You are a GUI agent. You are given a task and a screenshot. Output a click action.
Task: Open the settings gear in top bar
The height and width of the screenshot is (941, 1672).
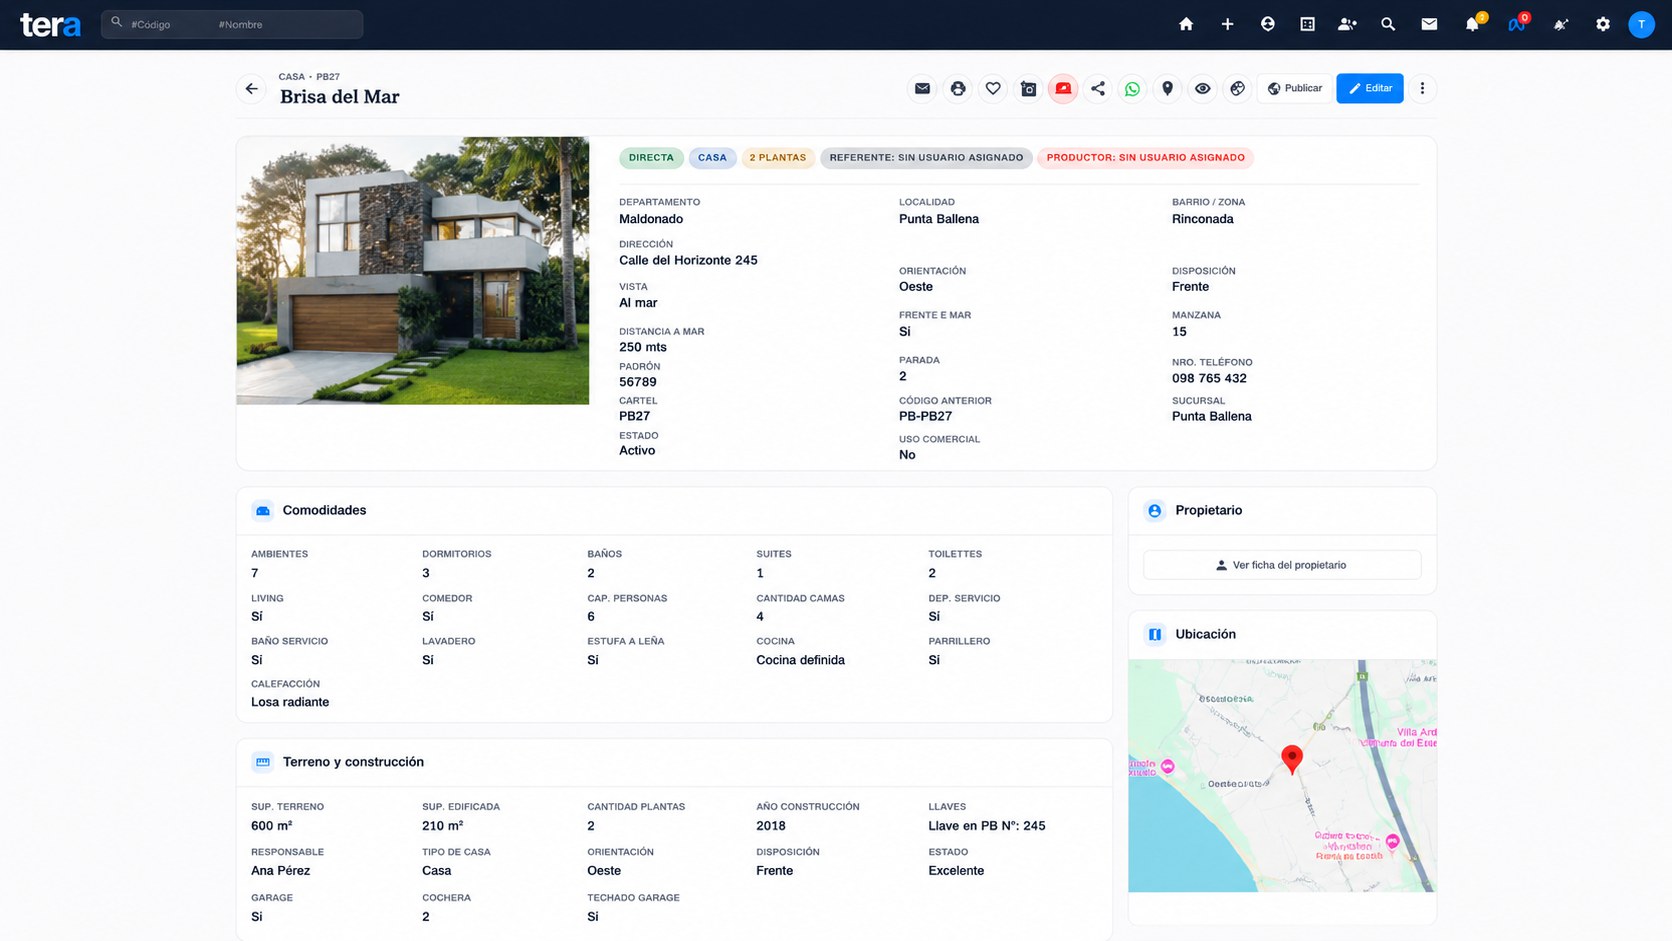[x=1603, y=24]
